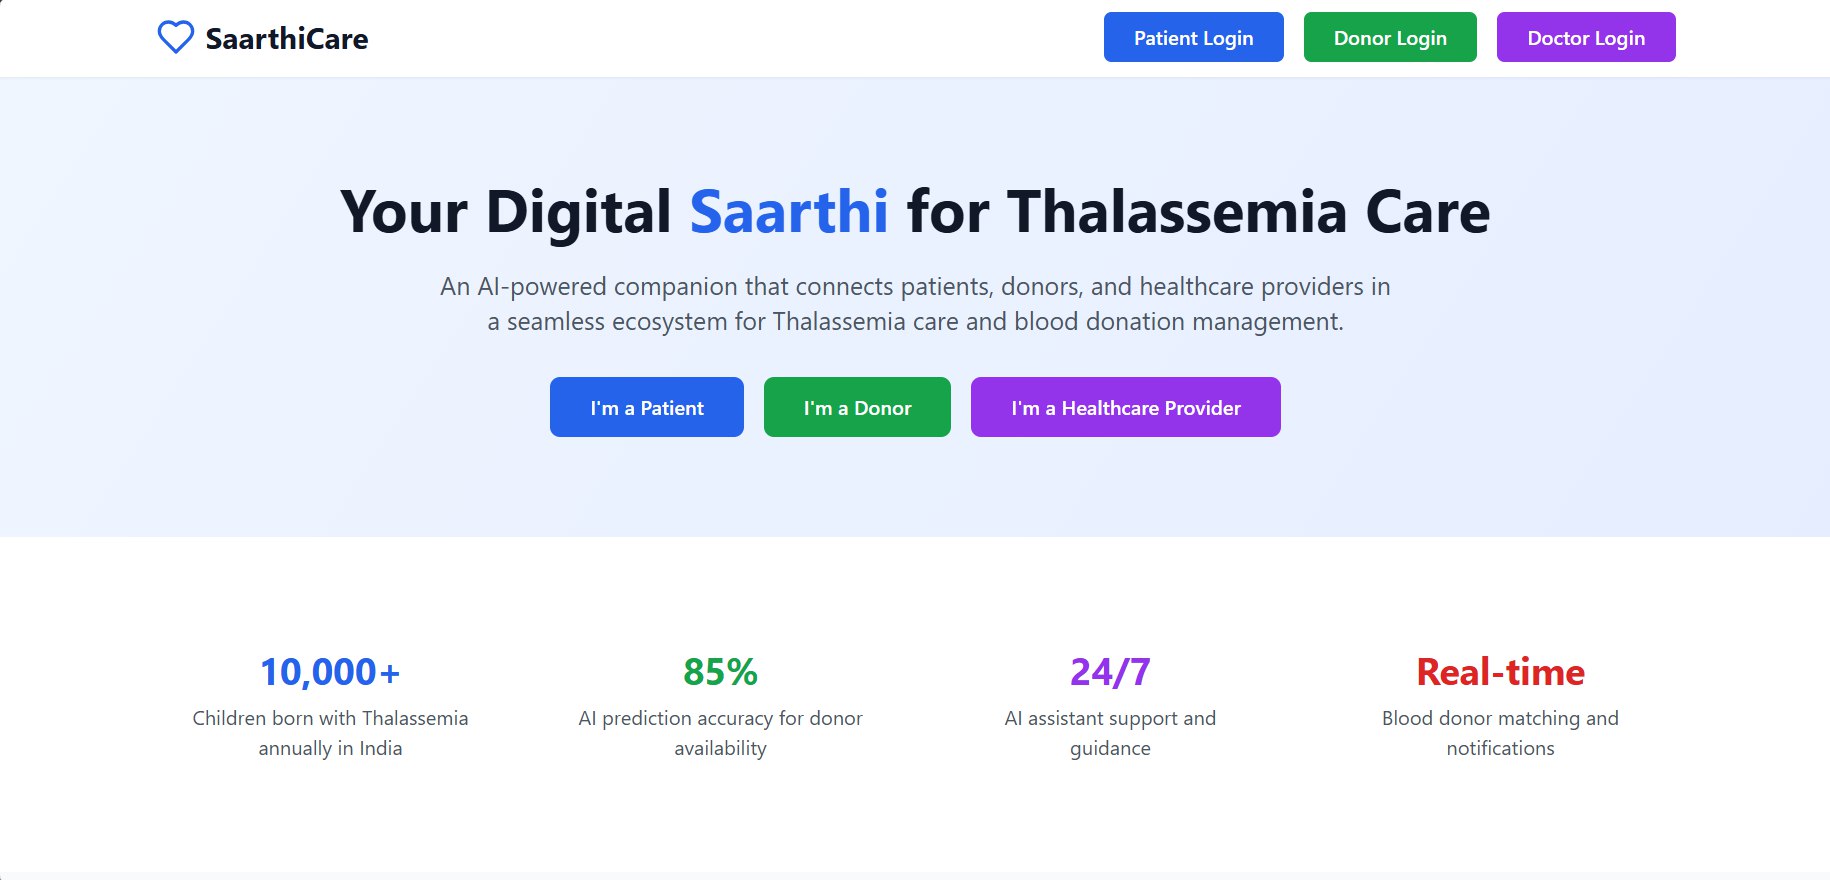Click the SaarthiCare brand name
Screen dimensions: 1830x880
[x=287, y=39]
